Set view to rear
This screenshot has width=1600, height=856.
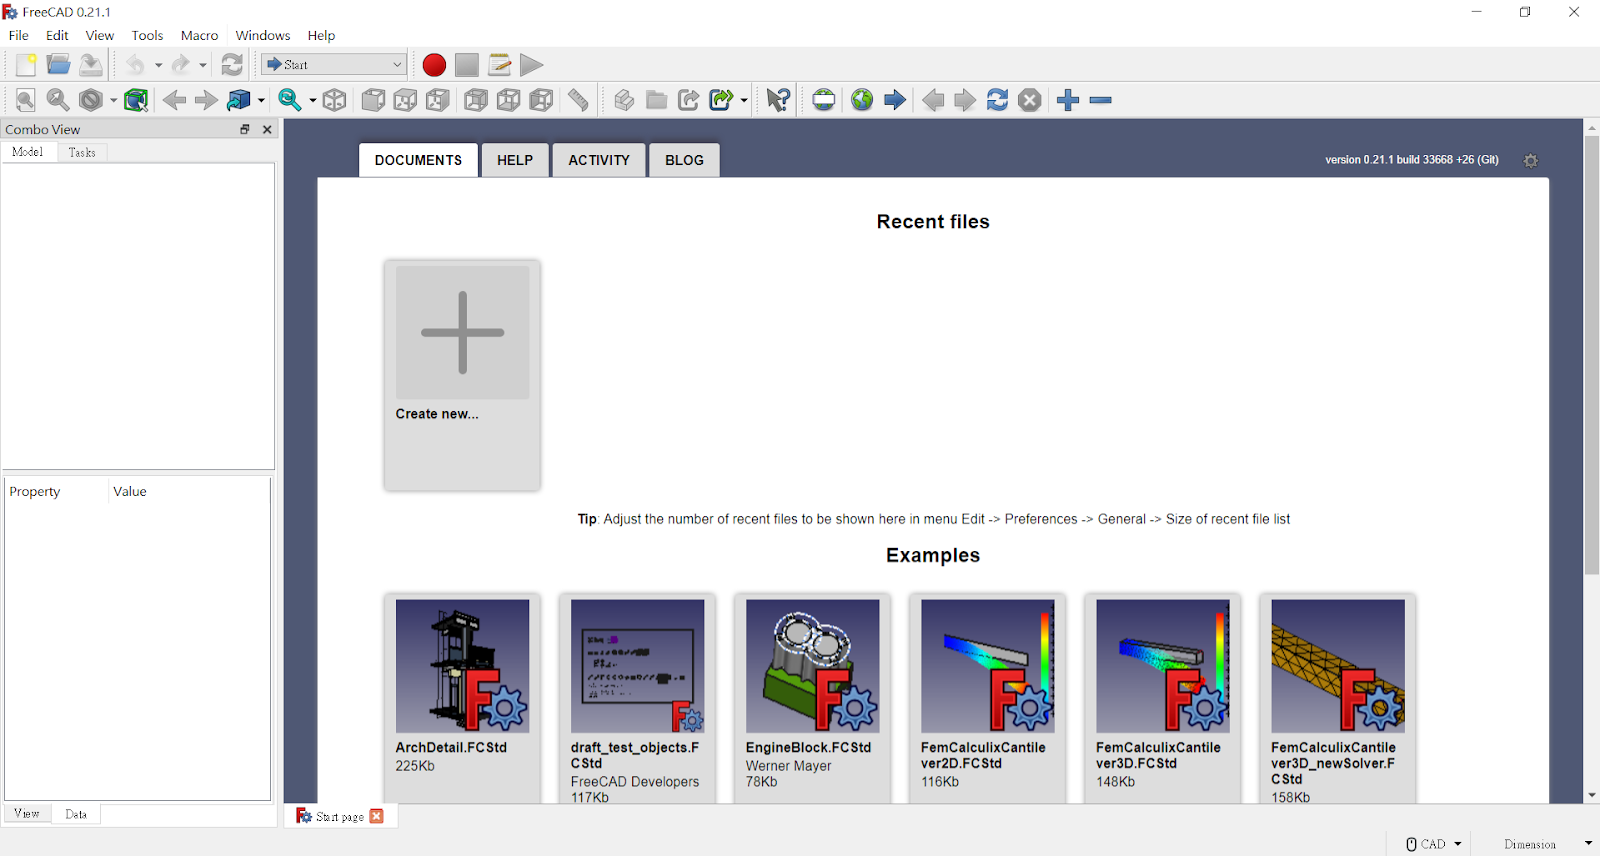[476, 100]
